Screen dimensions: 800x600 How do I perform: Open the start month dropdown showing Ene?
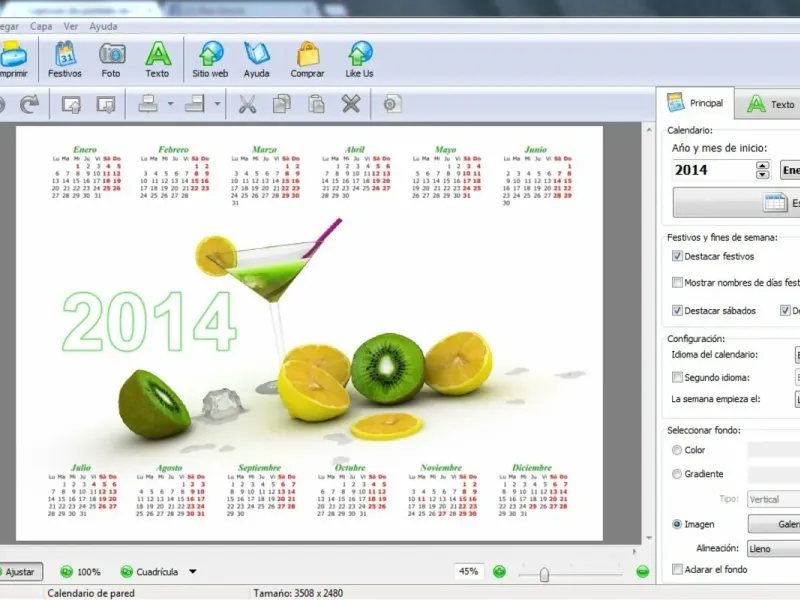coord(790,170)
